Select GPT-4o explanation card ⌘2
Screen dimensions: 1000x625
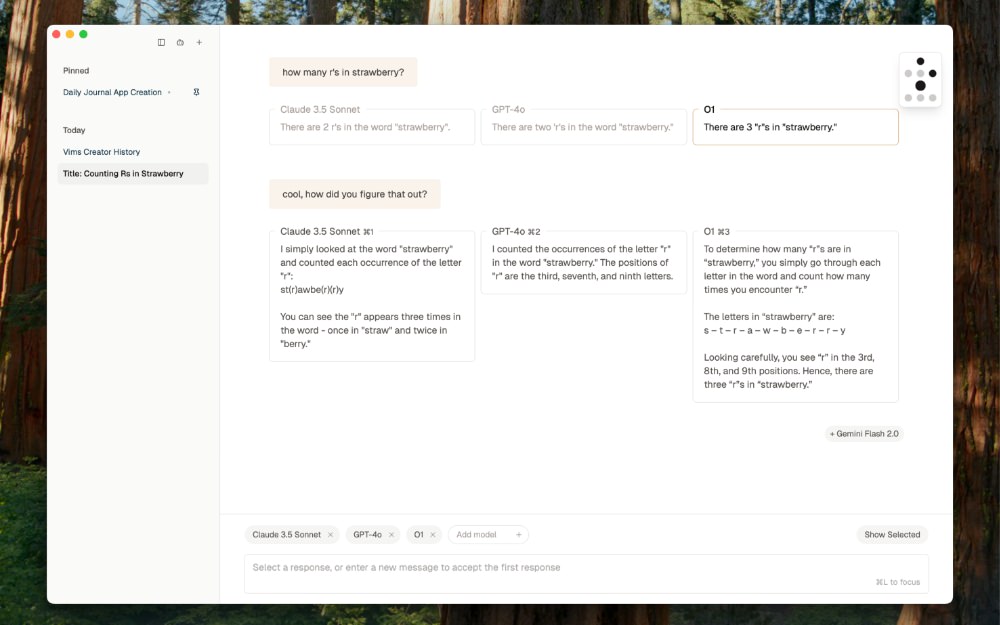pyautogui.click(x=584, y=262)
